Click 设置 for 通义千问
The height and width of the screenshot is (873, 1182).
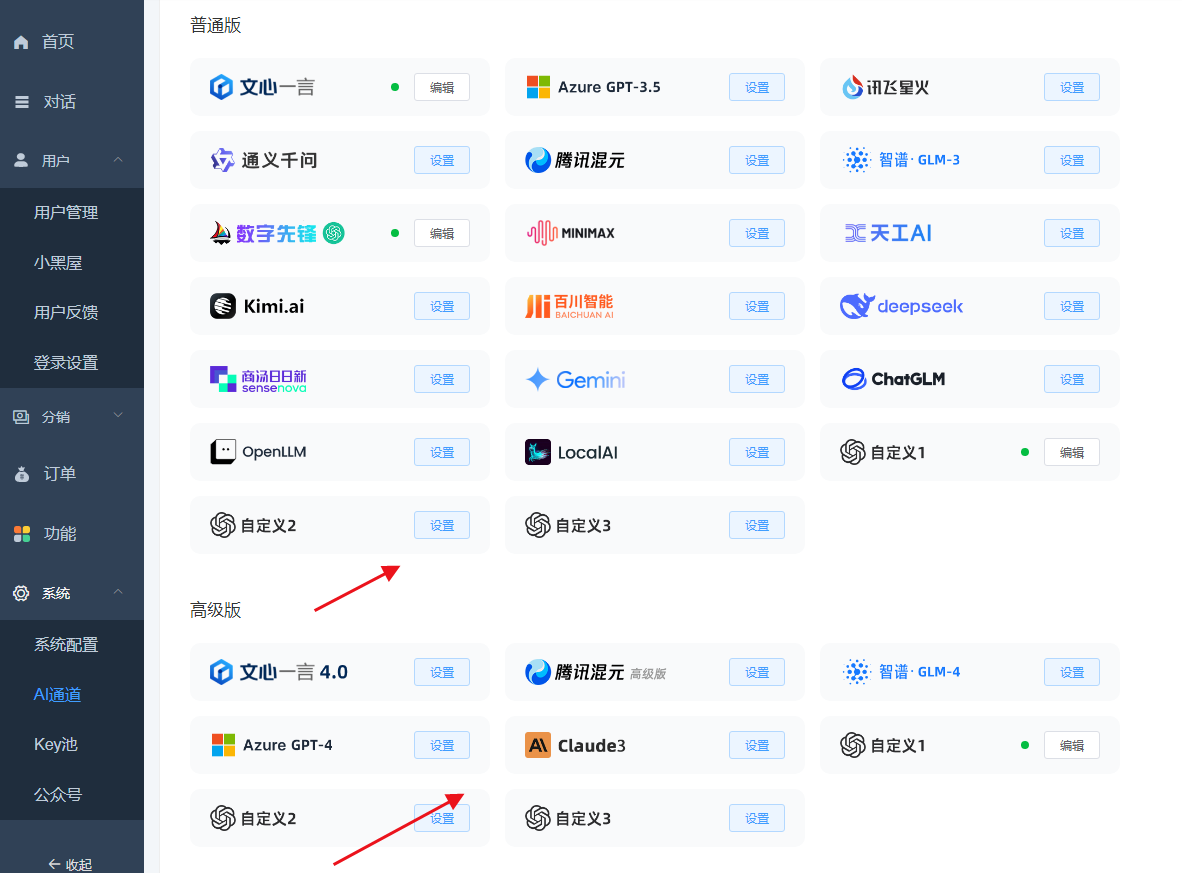point(442,161)
